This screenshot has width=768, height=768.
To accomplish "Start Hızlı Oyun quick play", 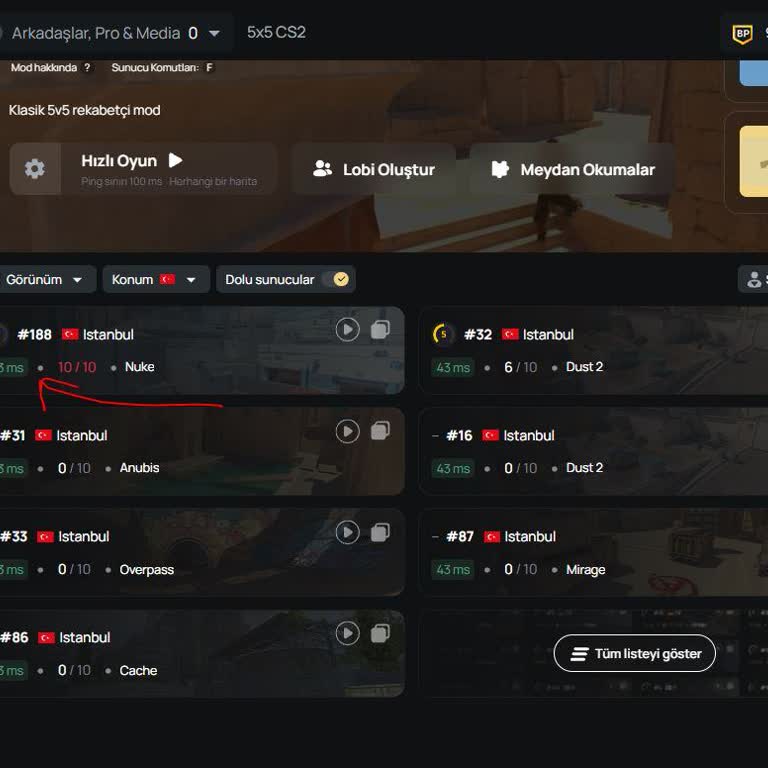I will 169,169.
